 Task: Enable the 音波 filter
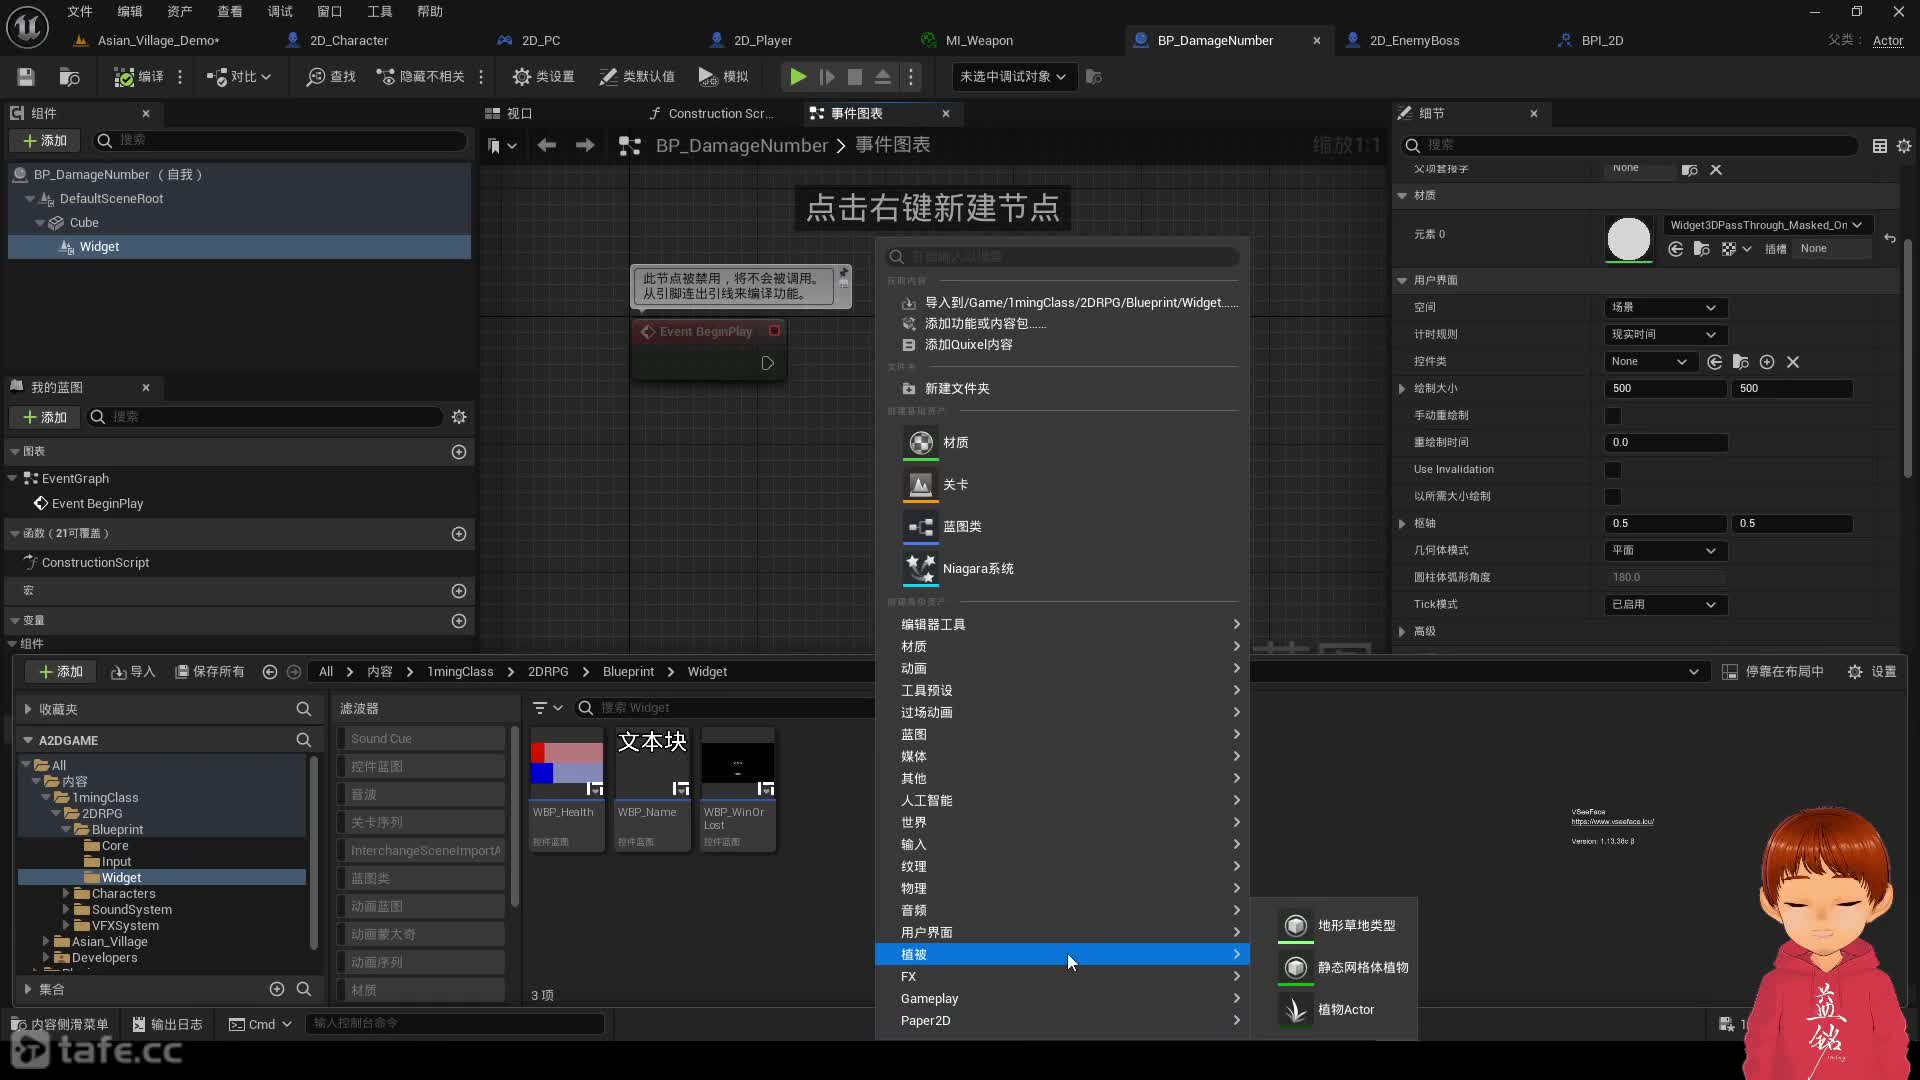point(421,795)
